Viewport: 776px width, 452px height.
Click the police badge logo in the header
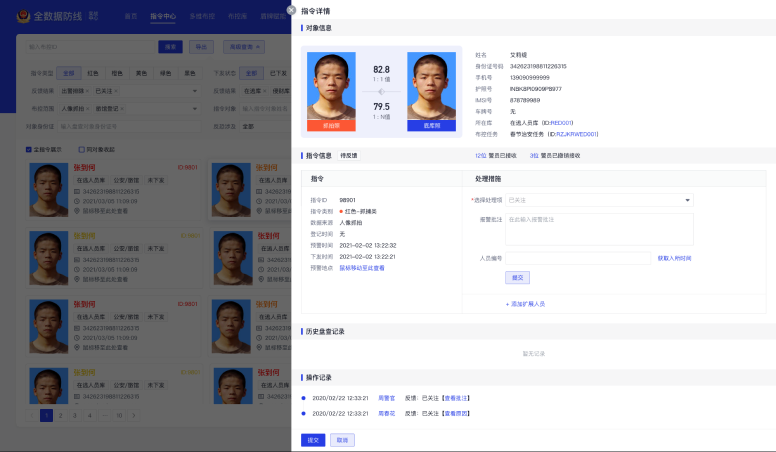[23, 16]
